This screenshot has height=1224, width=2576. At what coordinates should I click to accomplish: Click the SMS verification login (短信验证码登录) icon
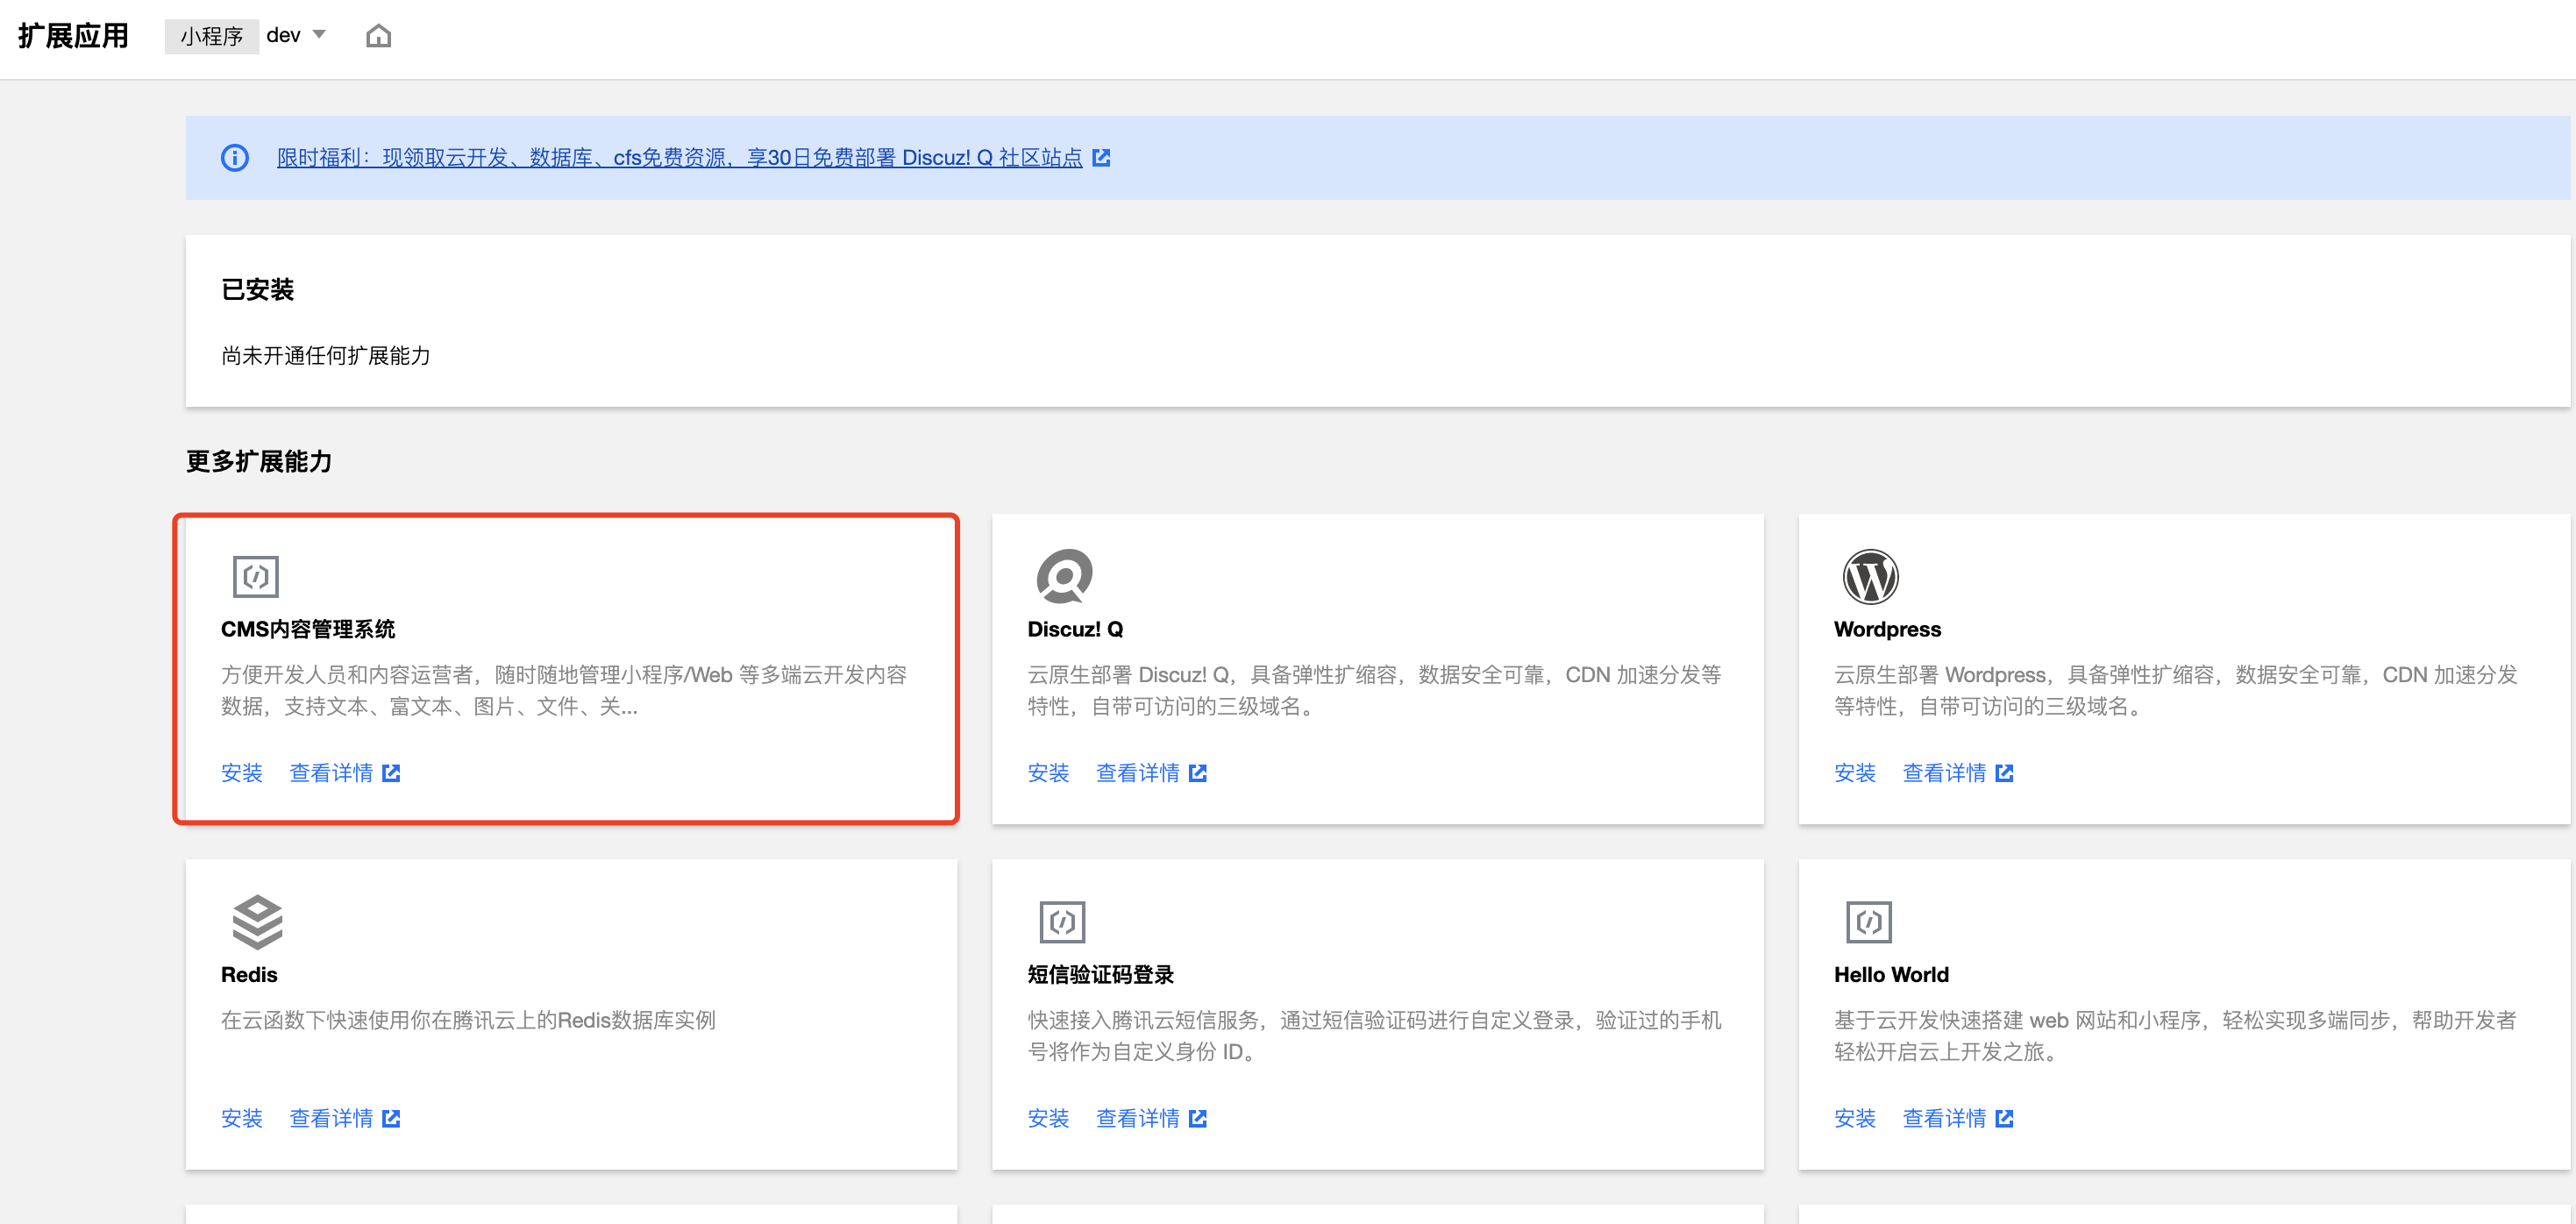click(1062, 922)
